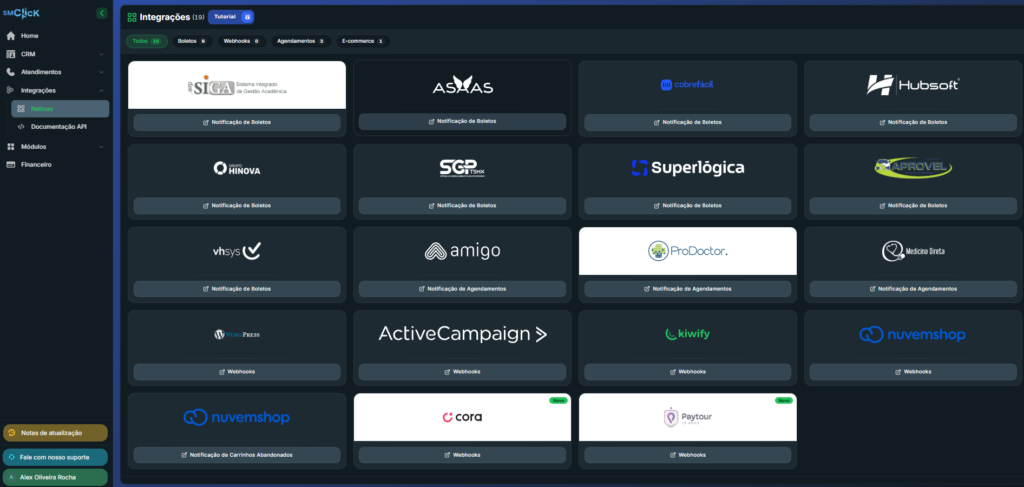
Task: Click Notificação de Boletos under Asaas
Action: click(462, 121)
